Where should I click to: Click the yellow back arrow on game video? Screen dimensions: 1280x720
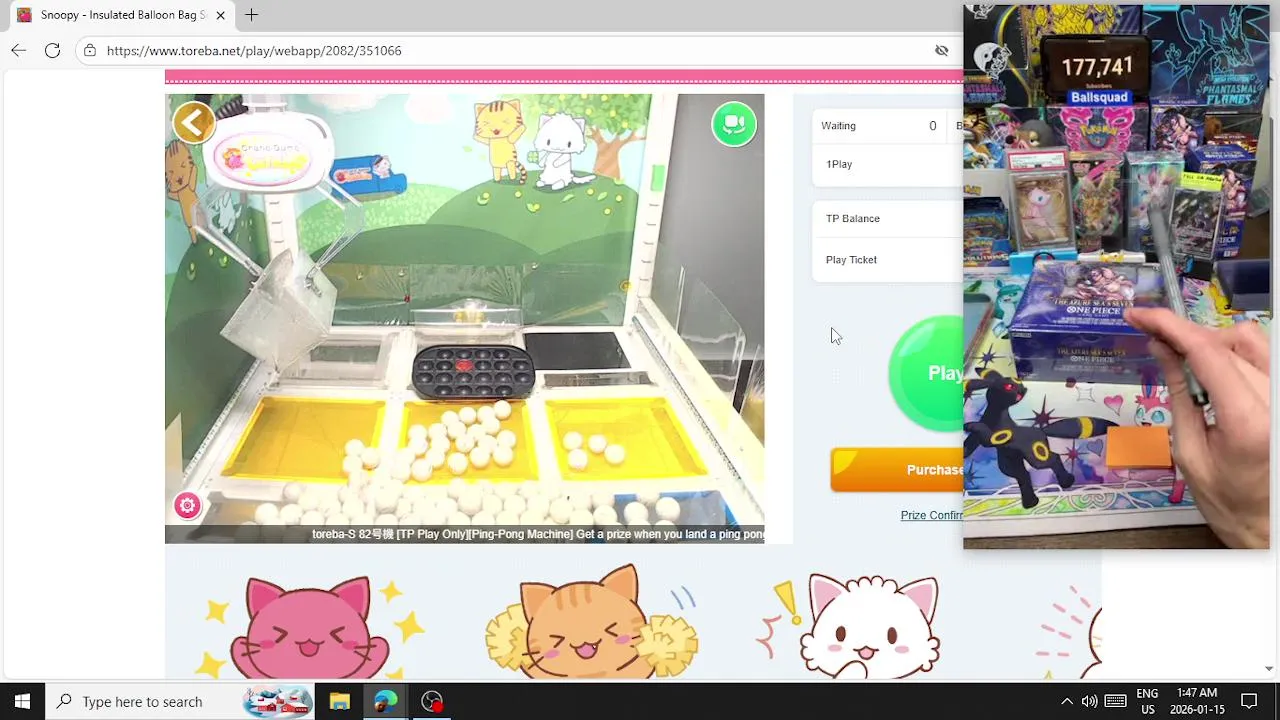193,123
